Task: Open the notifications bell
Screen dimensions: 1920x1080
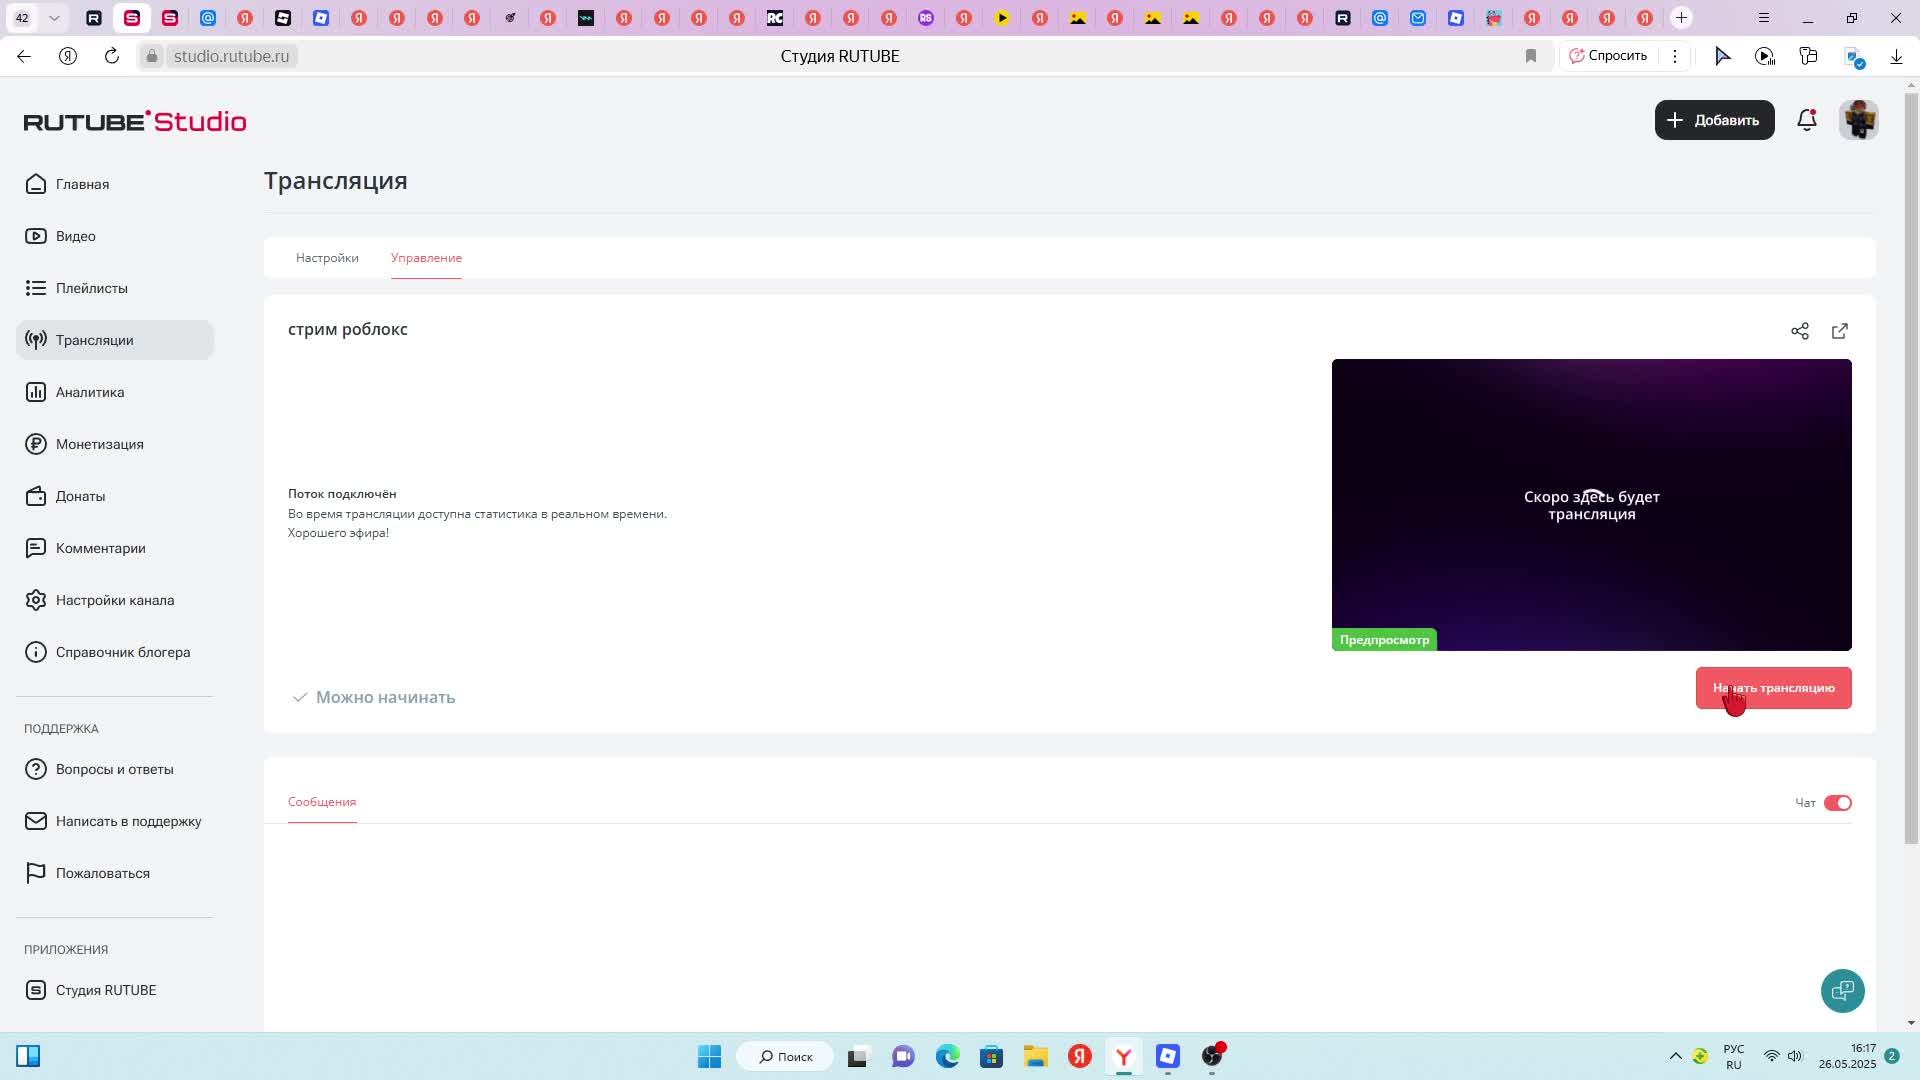Action: tap(1806, 120)
